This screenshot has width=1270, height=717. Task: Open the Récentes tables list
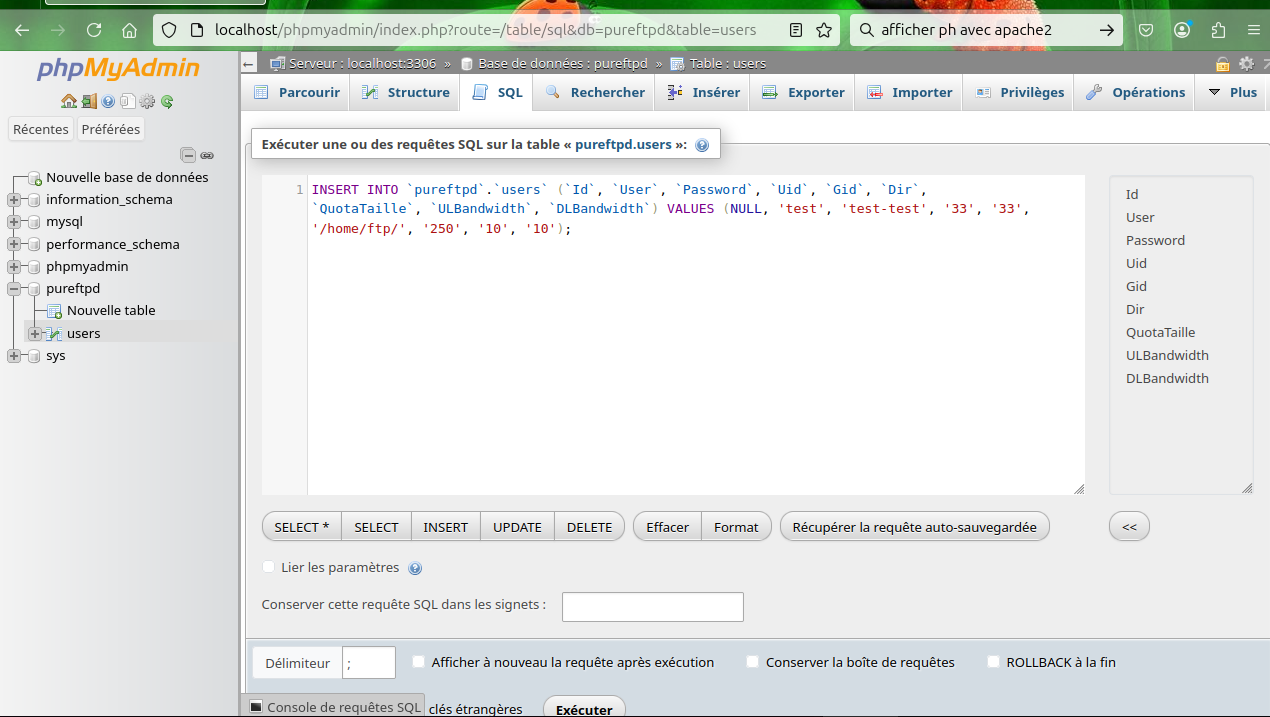pos(41,129)
